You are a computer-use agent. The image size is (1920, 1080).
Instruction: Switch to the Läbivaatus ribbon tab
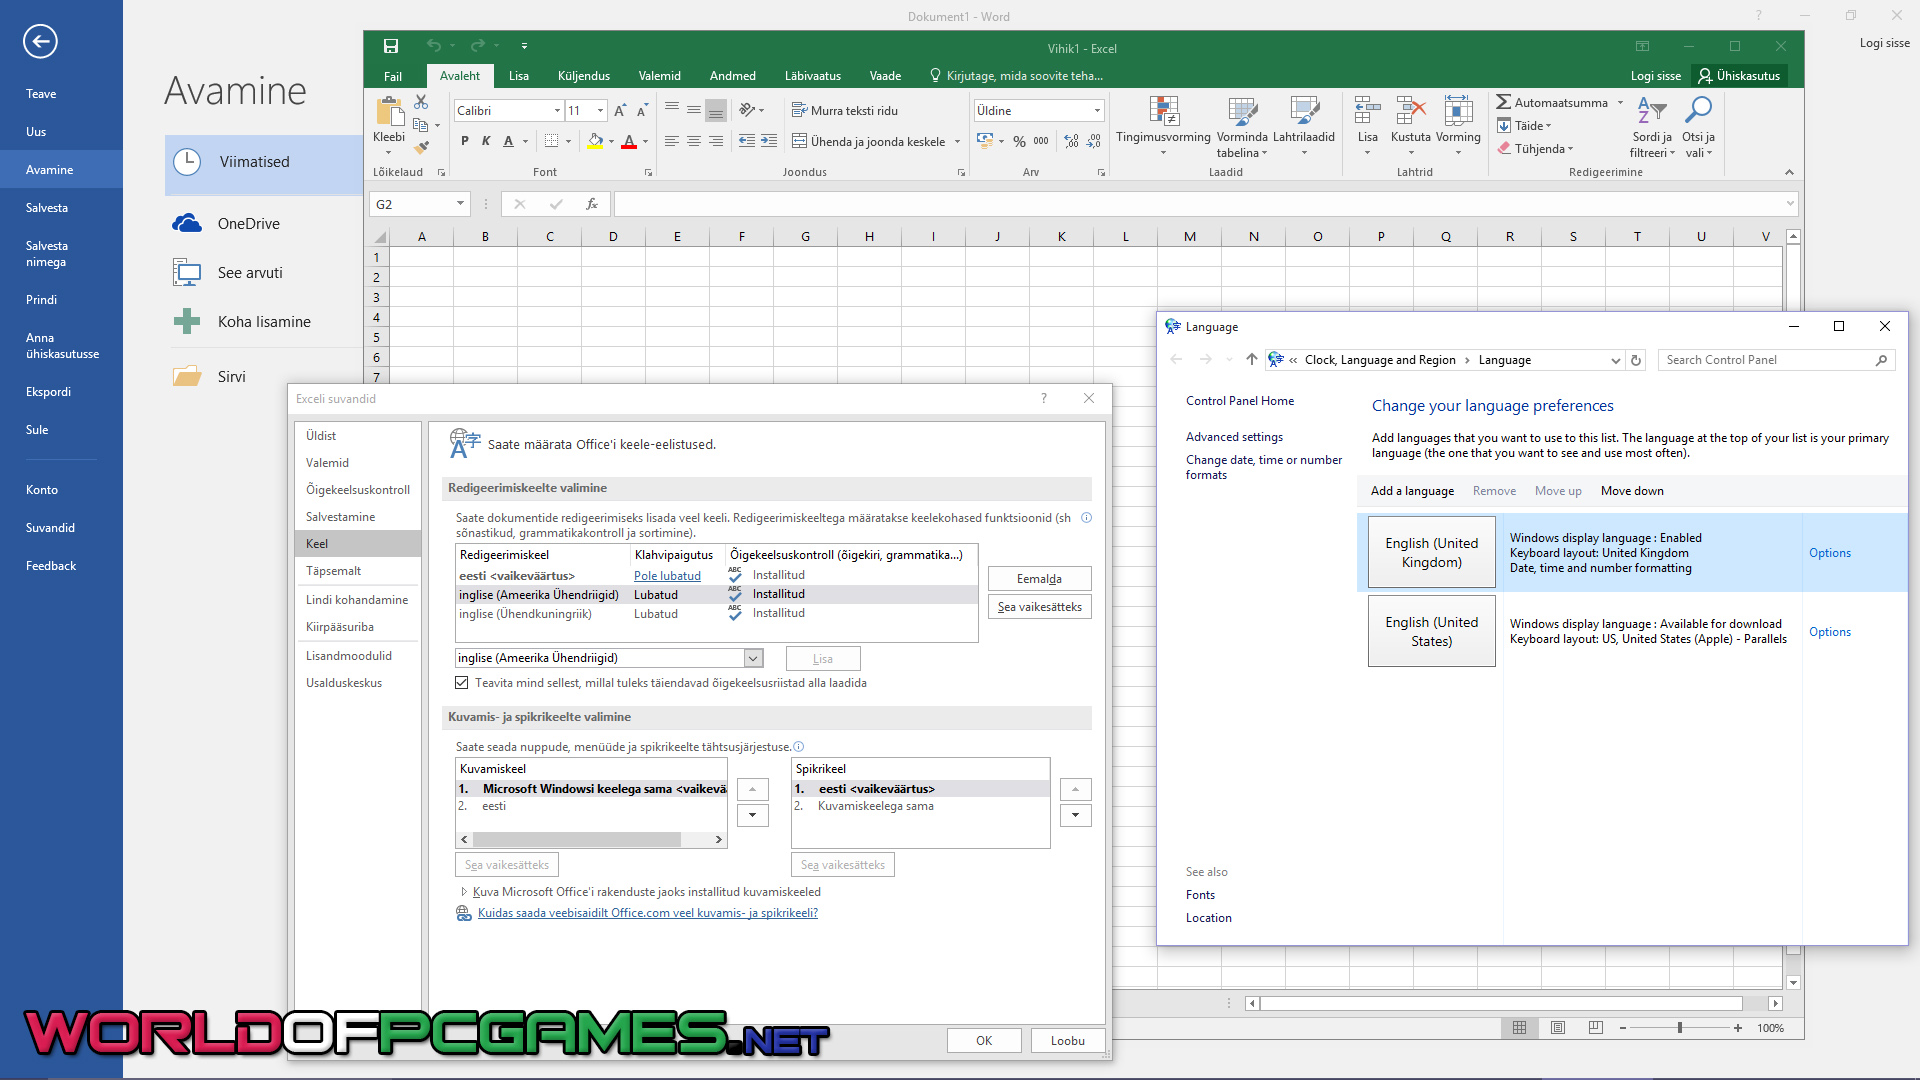pos(813,76)
